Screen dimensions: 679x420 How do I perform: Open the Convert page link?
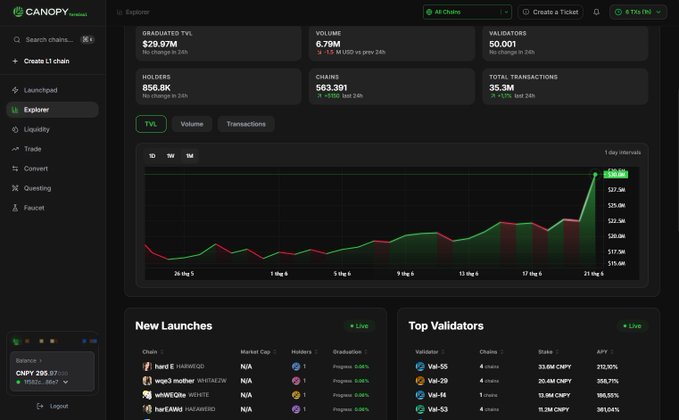point(52,168)
